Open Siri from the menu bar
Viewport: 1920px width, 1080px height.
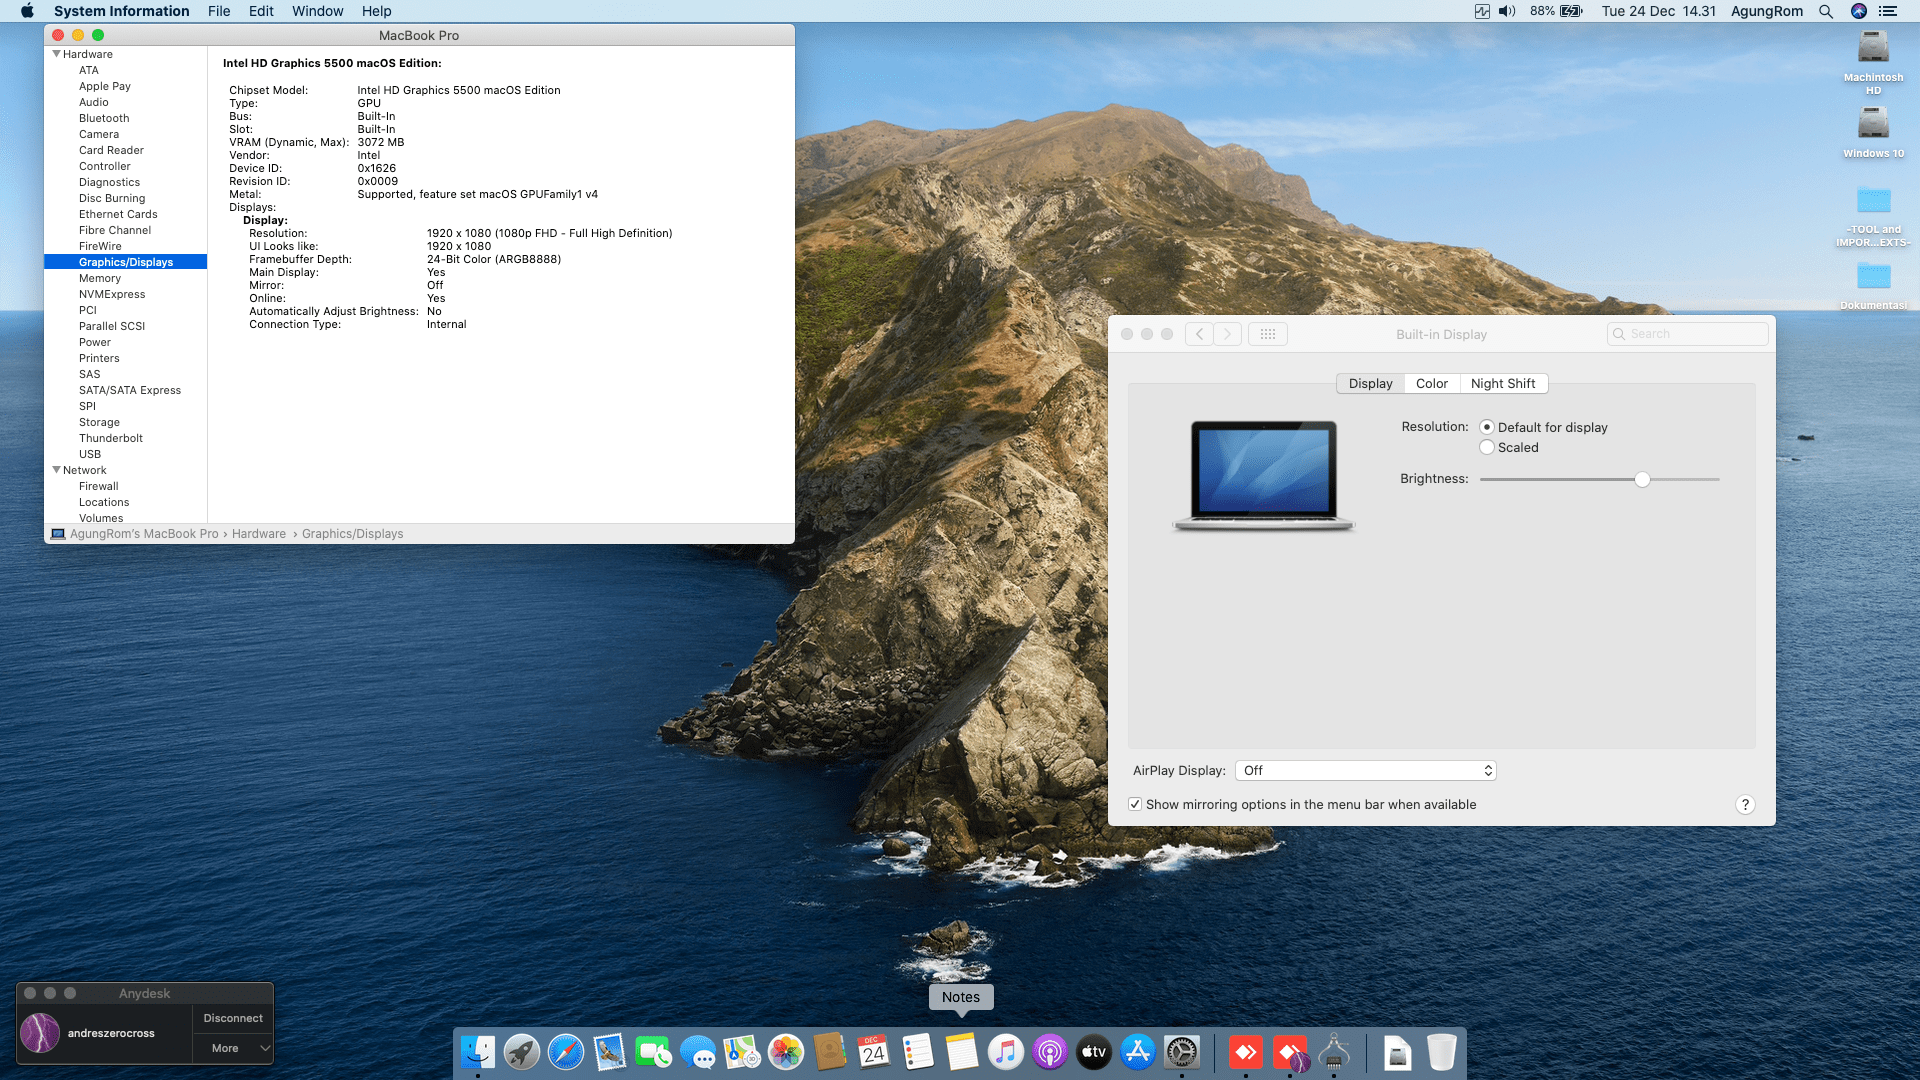[1859, 11]
